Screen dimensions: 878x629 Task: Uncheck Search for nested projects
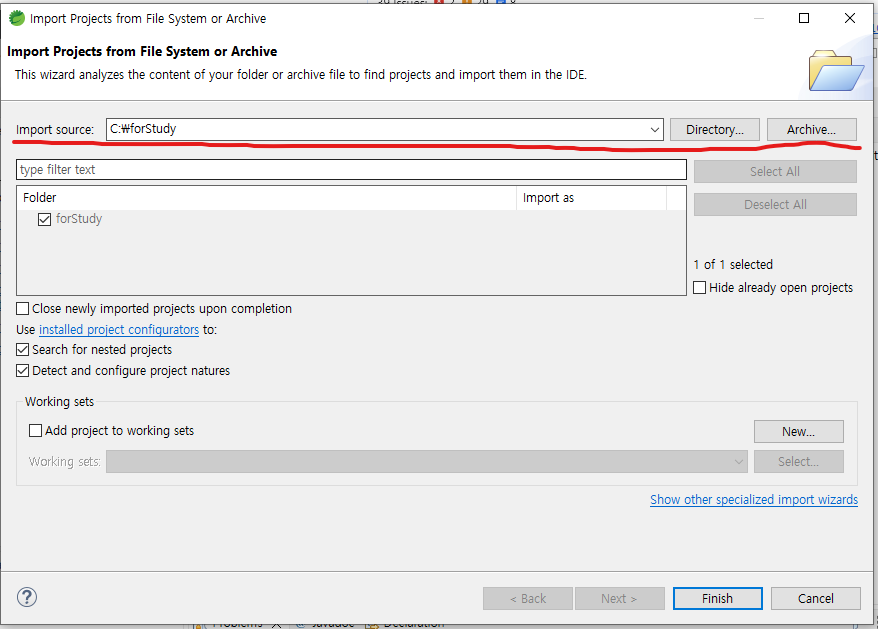[x=22, y=350]
